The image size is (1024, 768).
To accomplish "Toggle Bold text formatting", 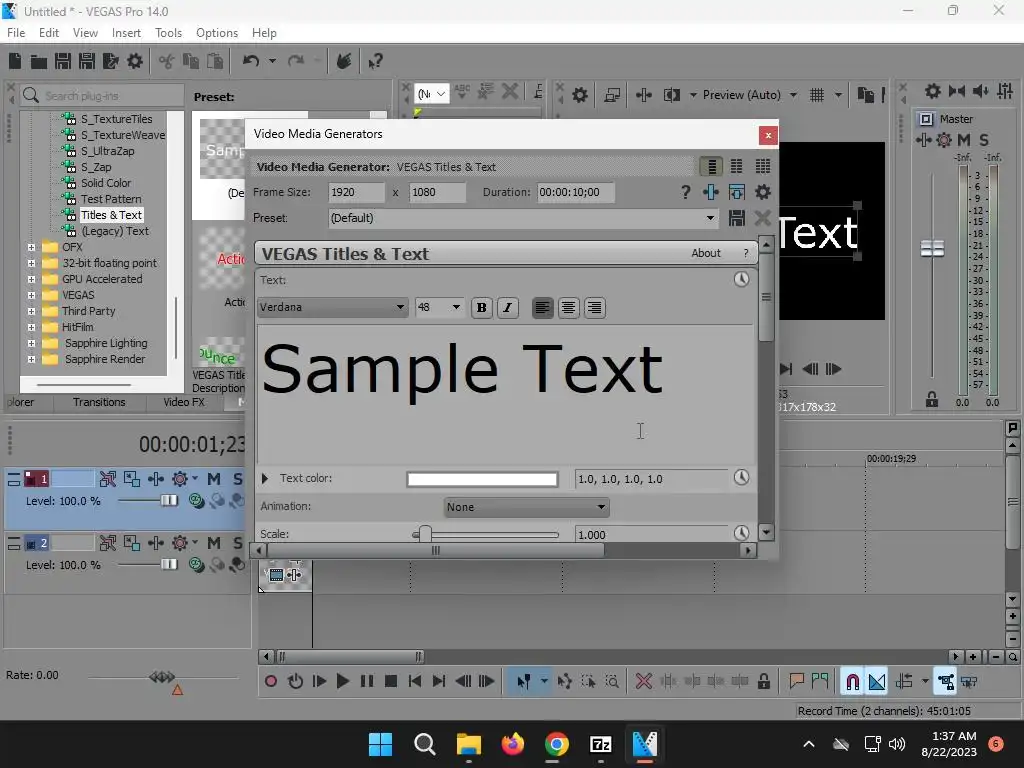I will [481, 308].
